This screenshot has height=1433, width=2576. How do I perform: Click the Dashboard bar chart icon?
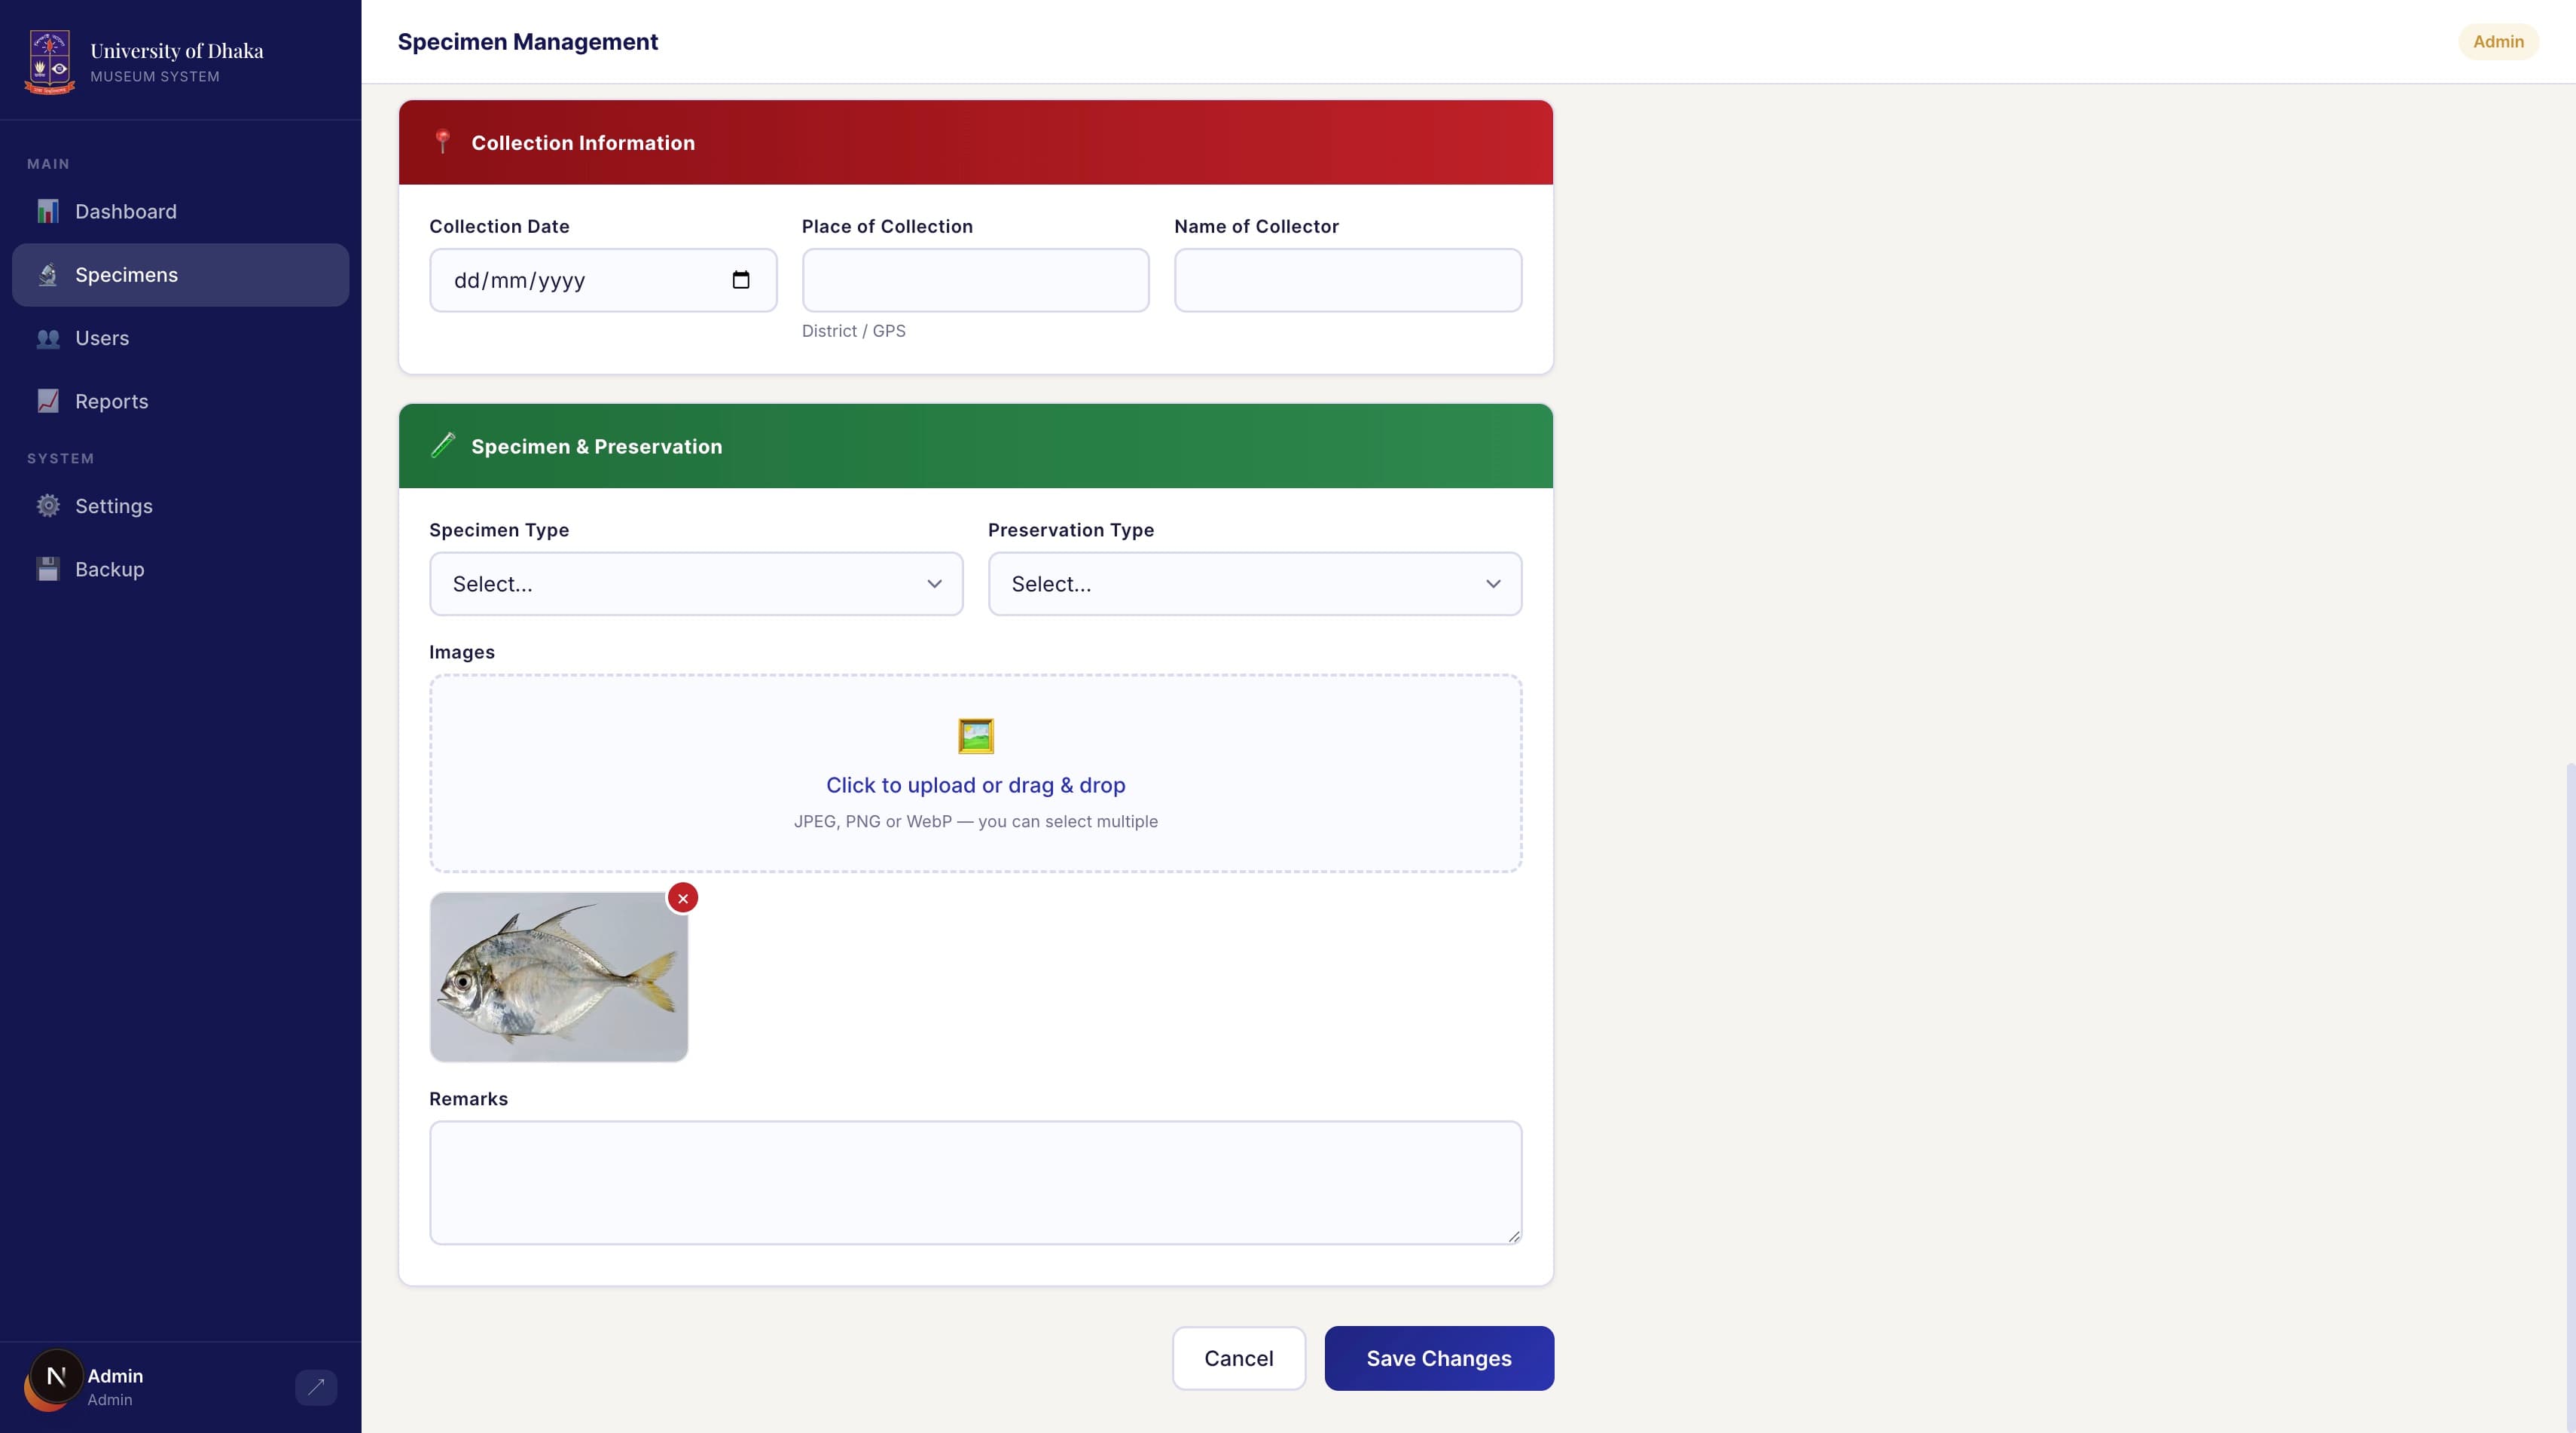[48, 211]
